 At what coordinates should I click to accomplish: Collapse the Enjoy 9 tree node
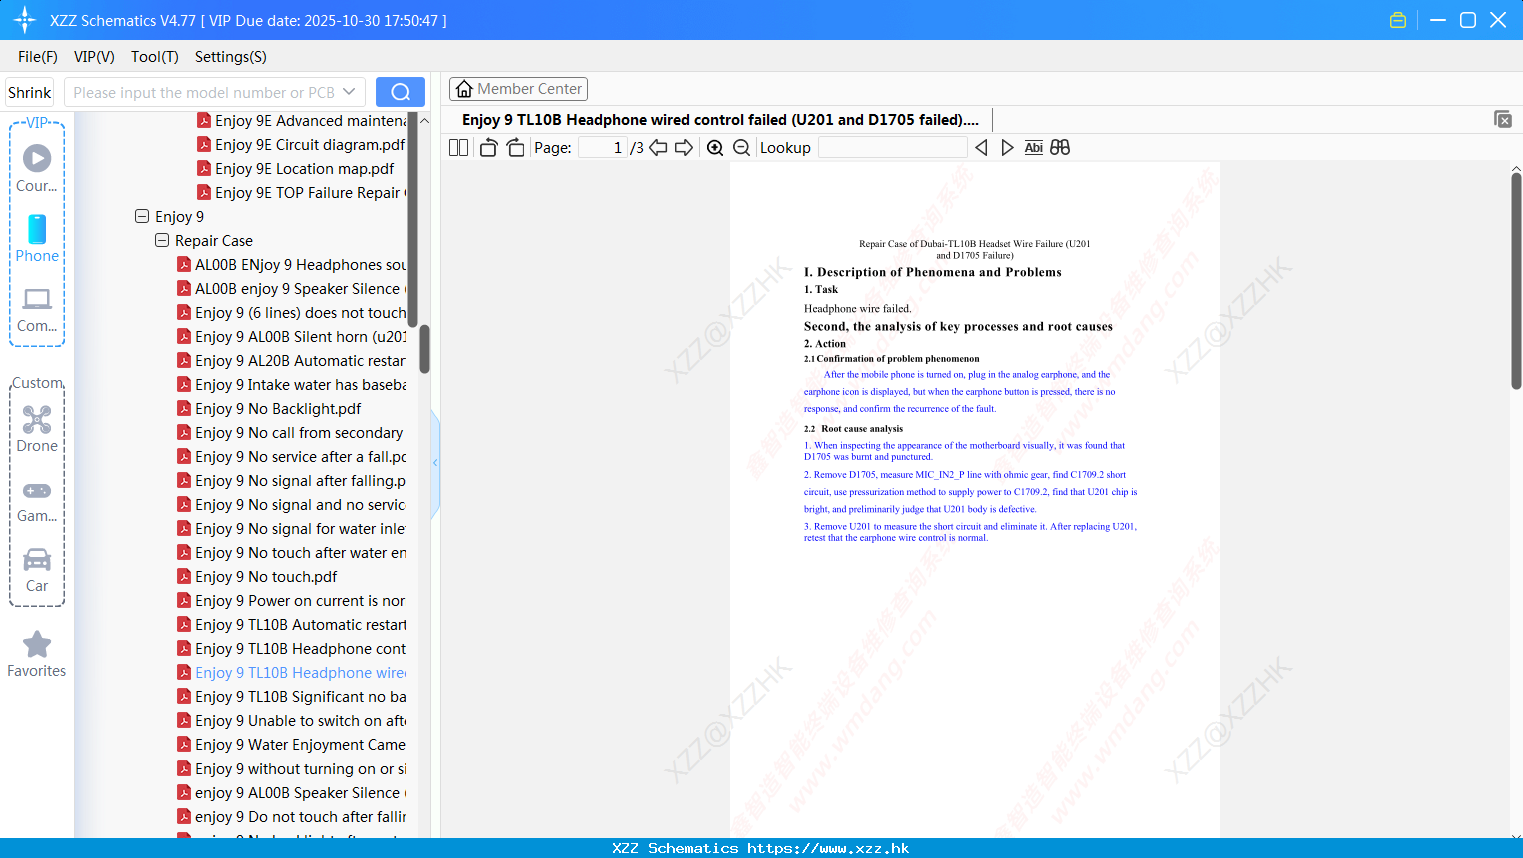point(142,216)
